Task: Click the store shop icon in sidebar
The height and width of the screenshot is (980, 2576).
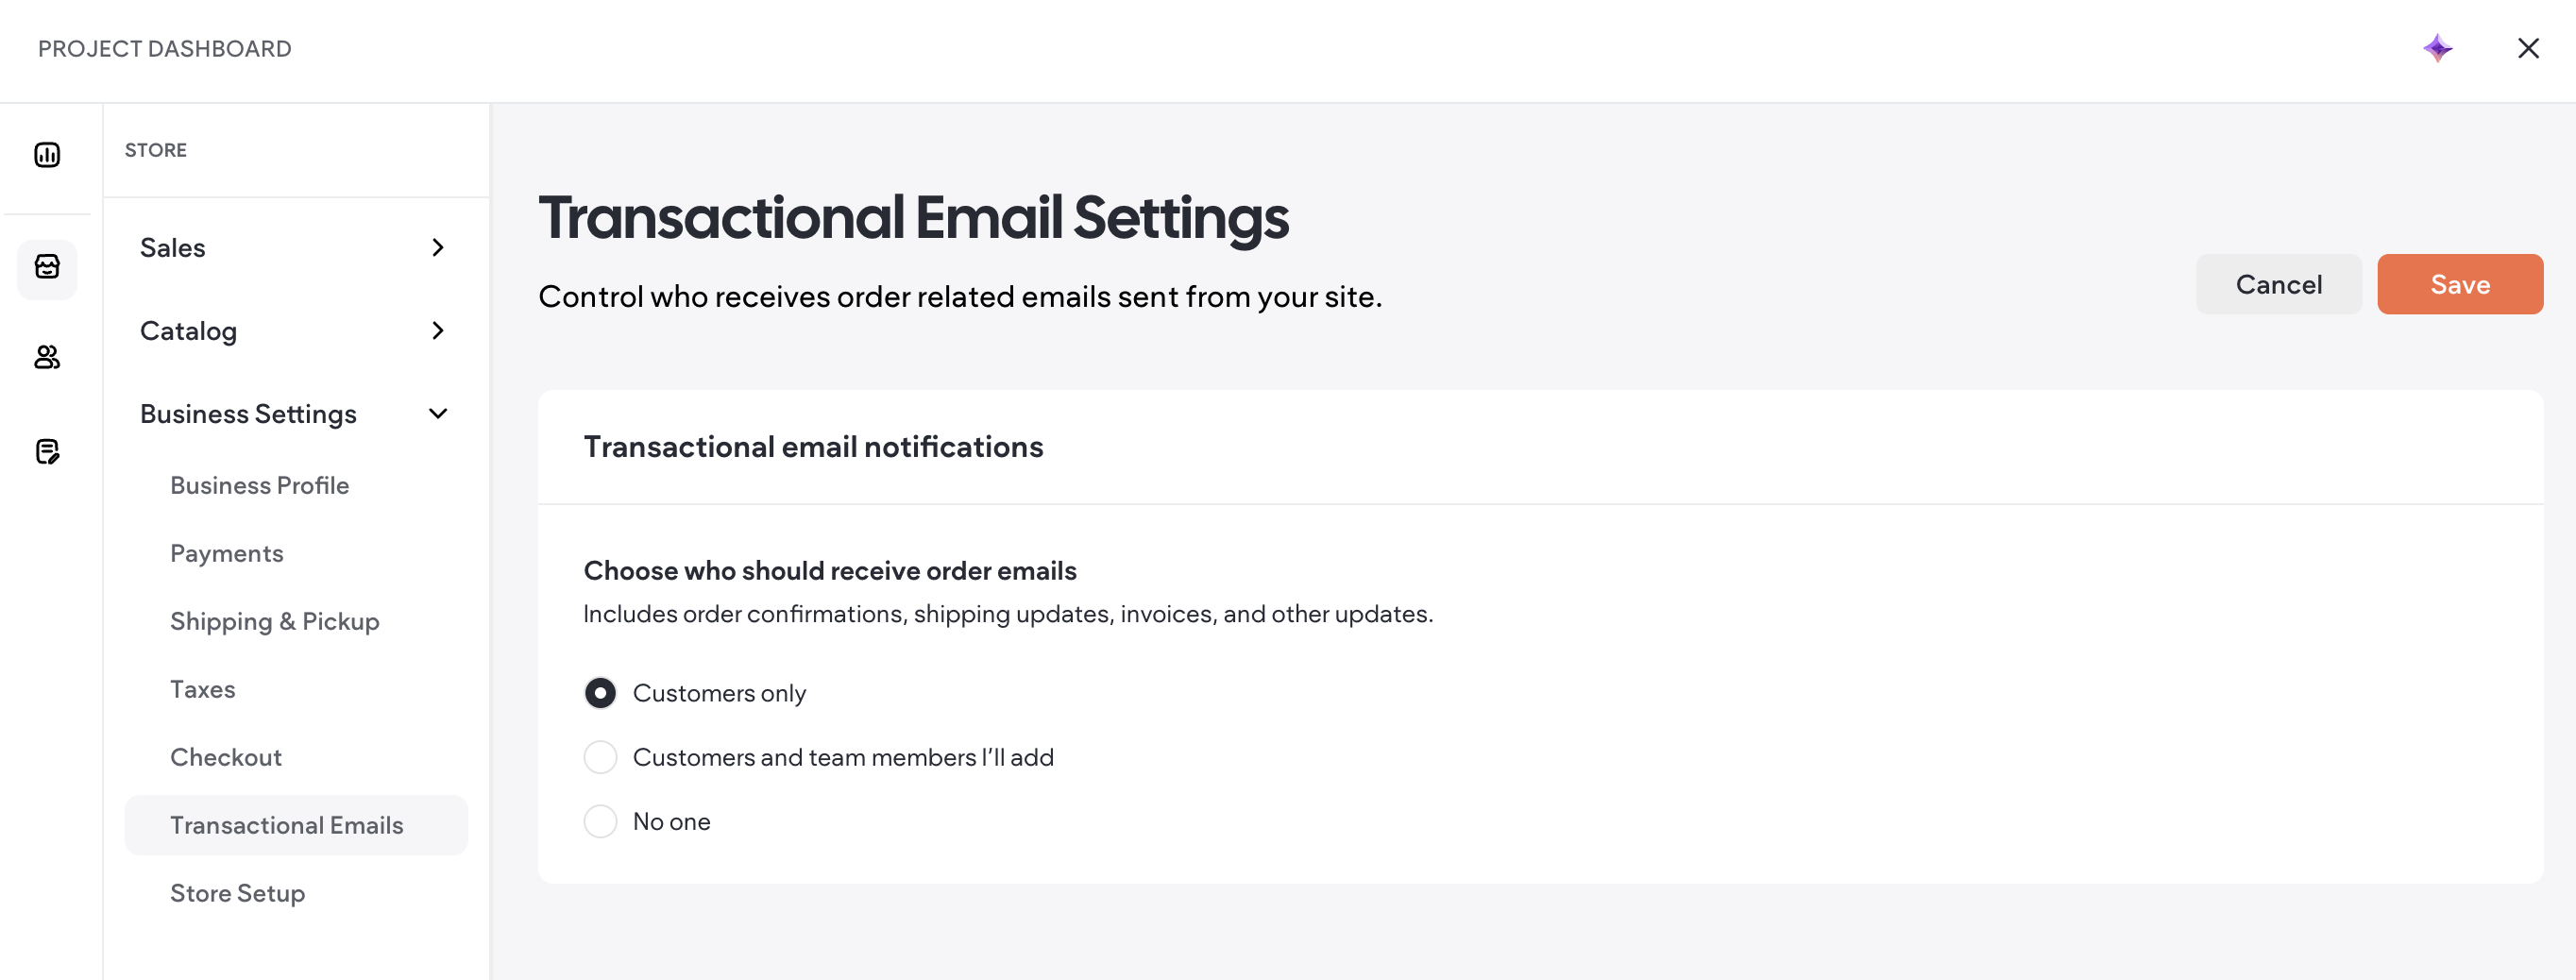Action: [x=47, y=268]
